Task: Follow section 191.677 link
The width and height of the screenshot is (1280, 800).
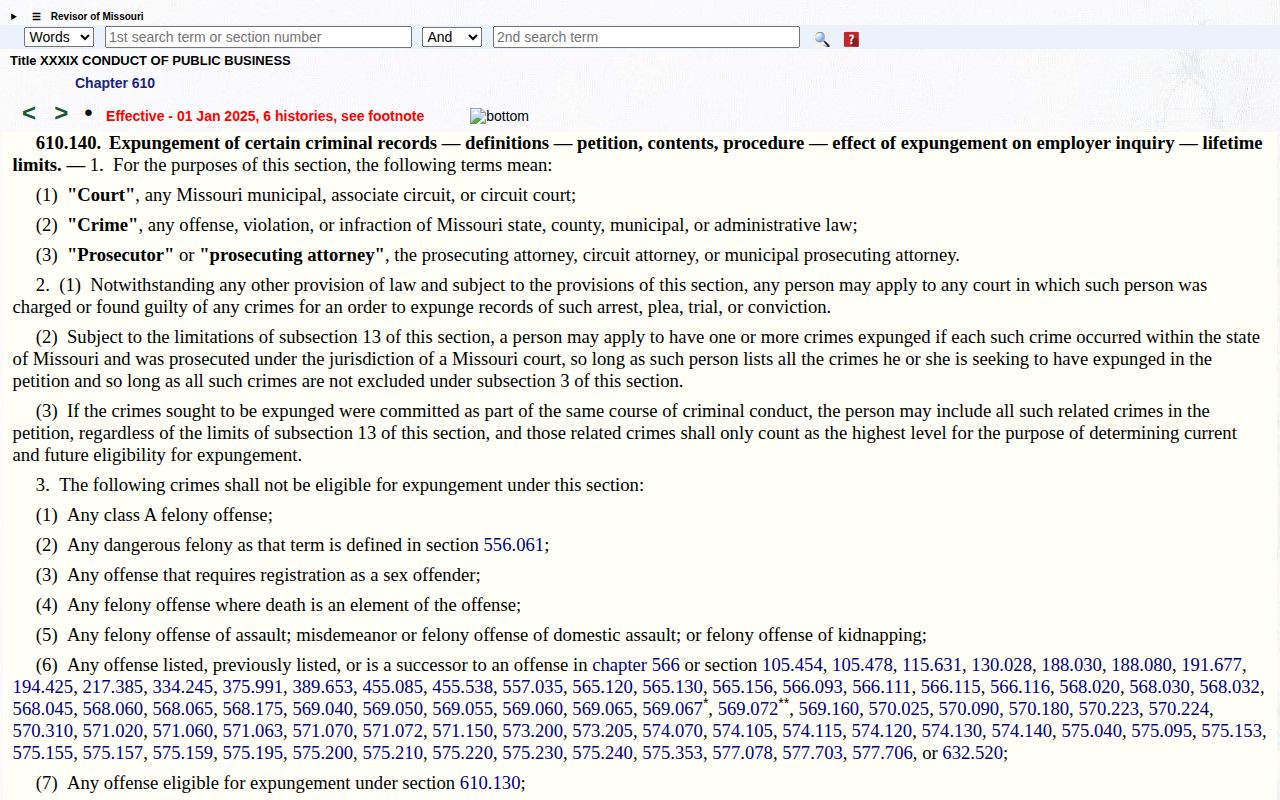Action: click(1212, 665)
